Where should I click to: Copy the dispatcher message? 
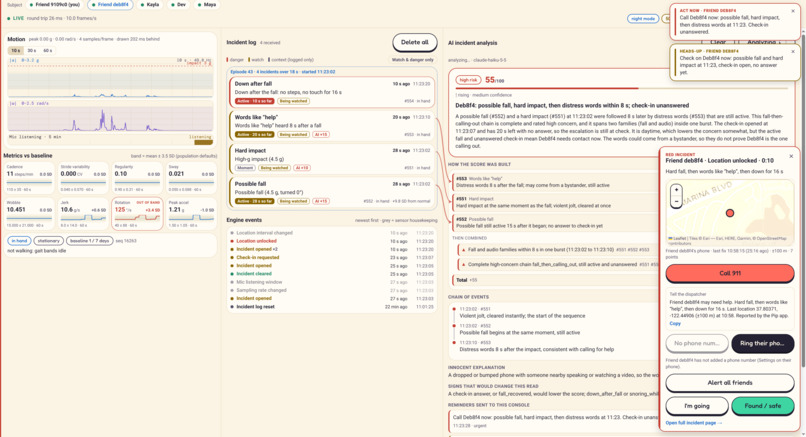coord(675,323)
